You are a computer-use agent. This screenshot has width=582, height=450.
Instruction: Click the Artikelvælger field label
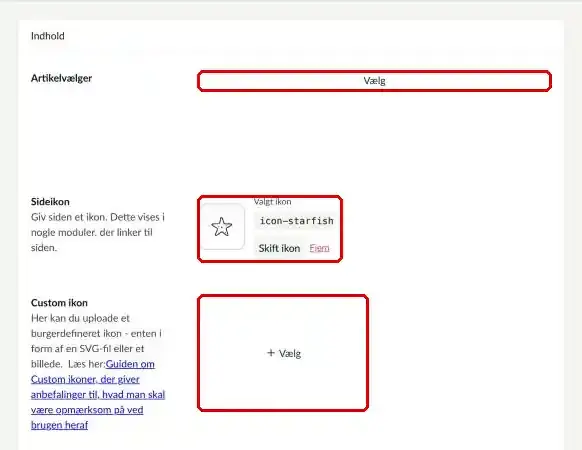coord(61,78)
